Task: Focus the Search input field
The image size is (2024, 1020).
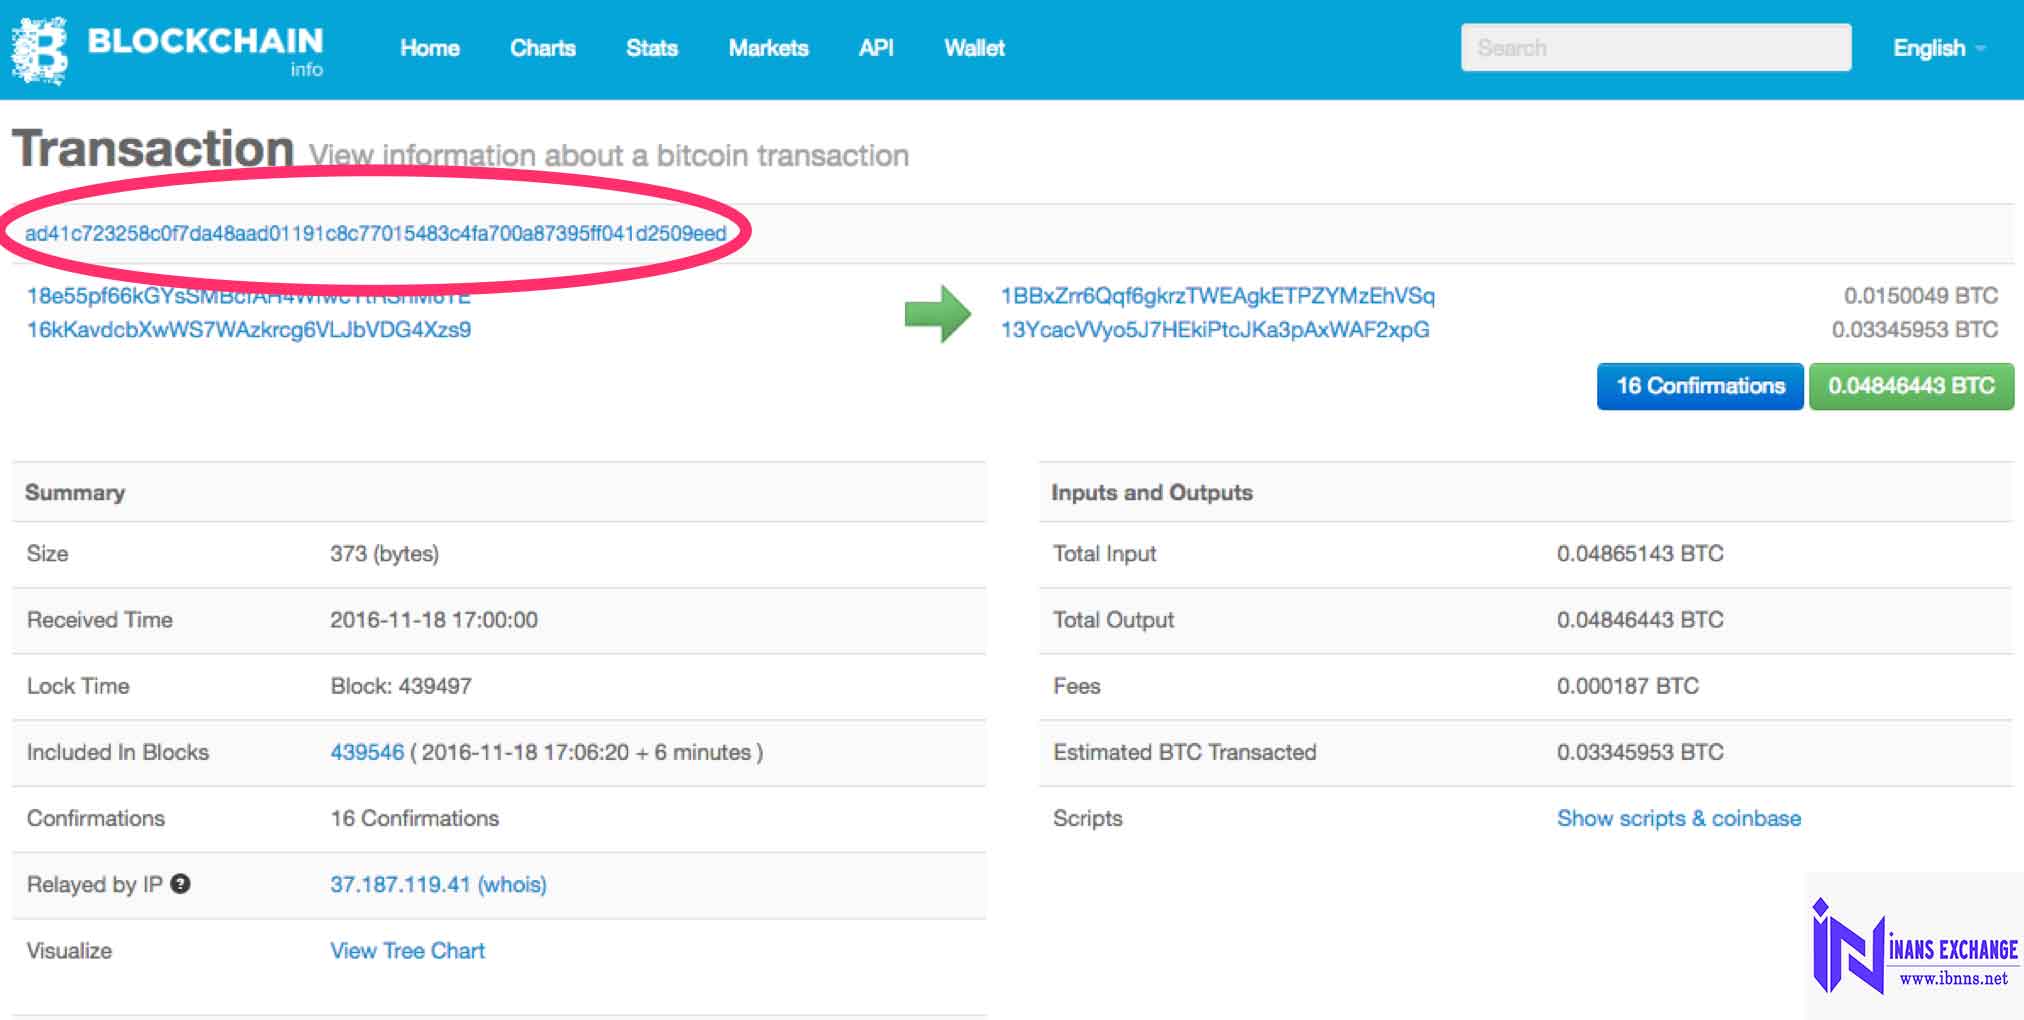Action: [1656, 48]
